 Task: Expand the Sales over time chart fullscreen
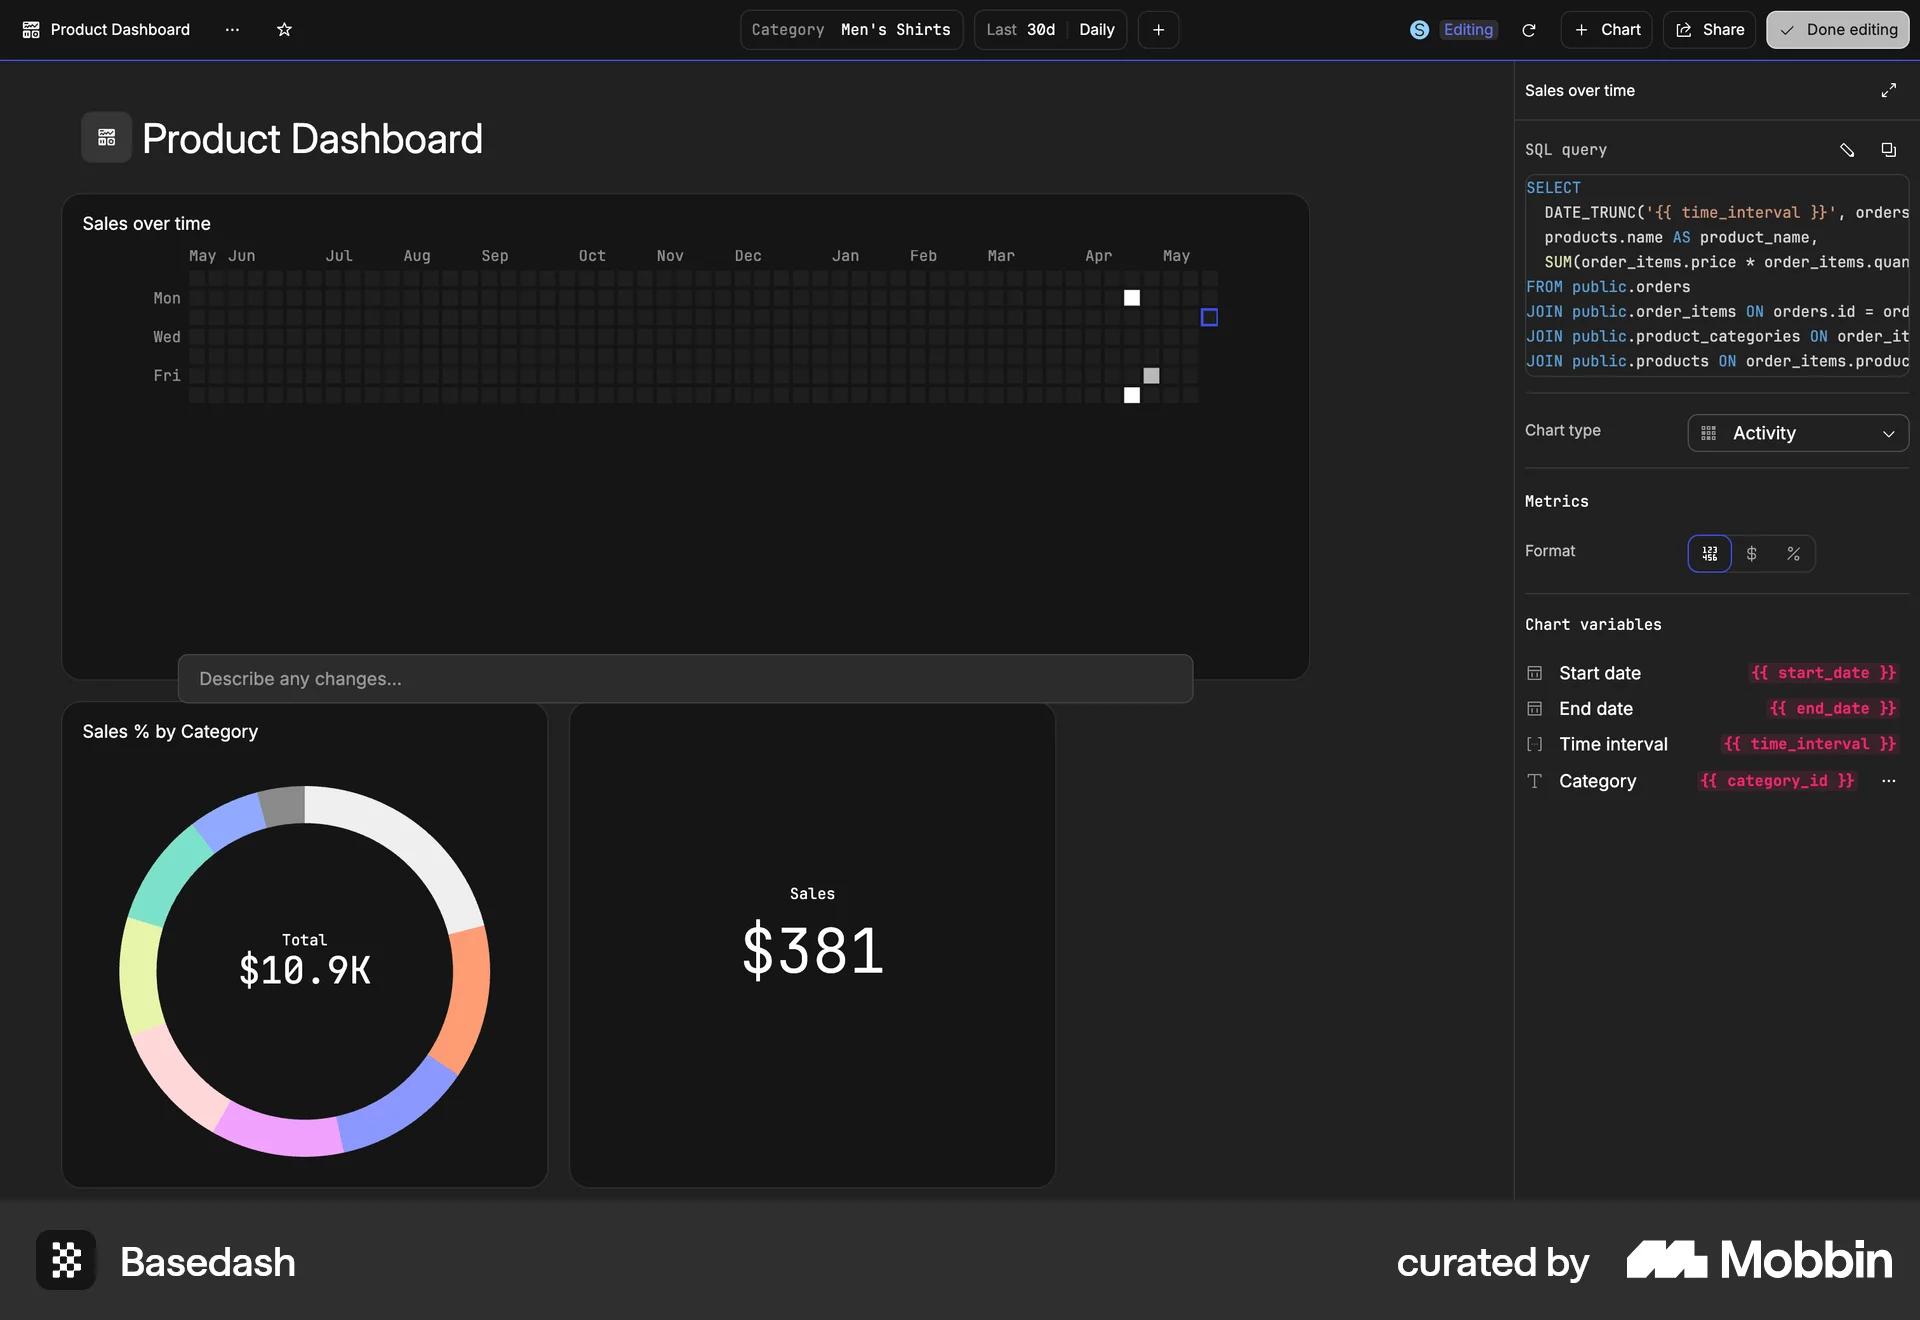(1889, 90)
